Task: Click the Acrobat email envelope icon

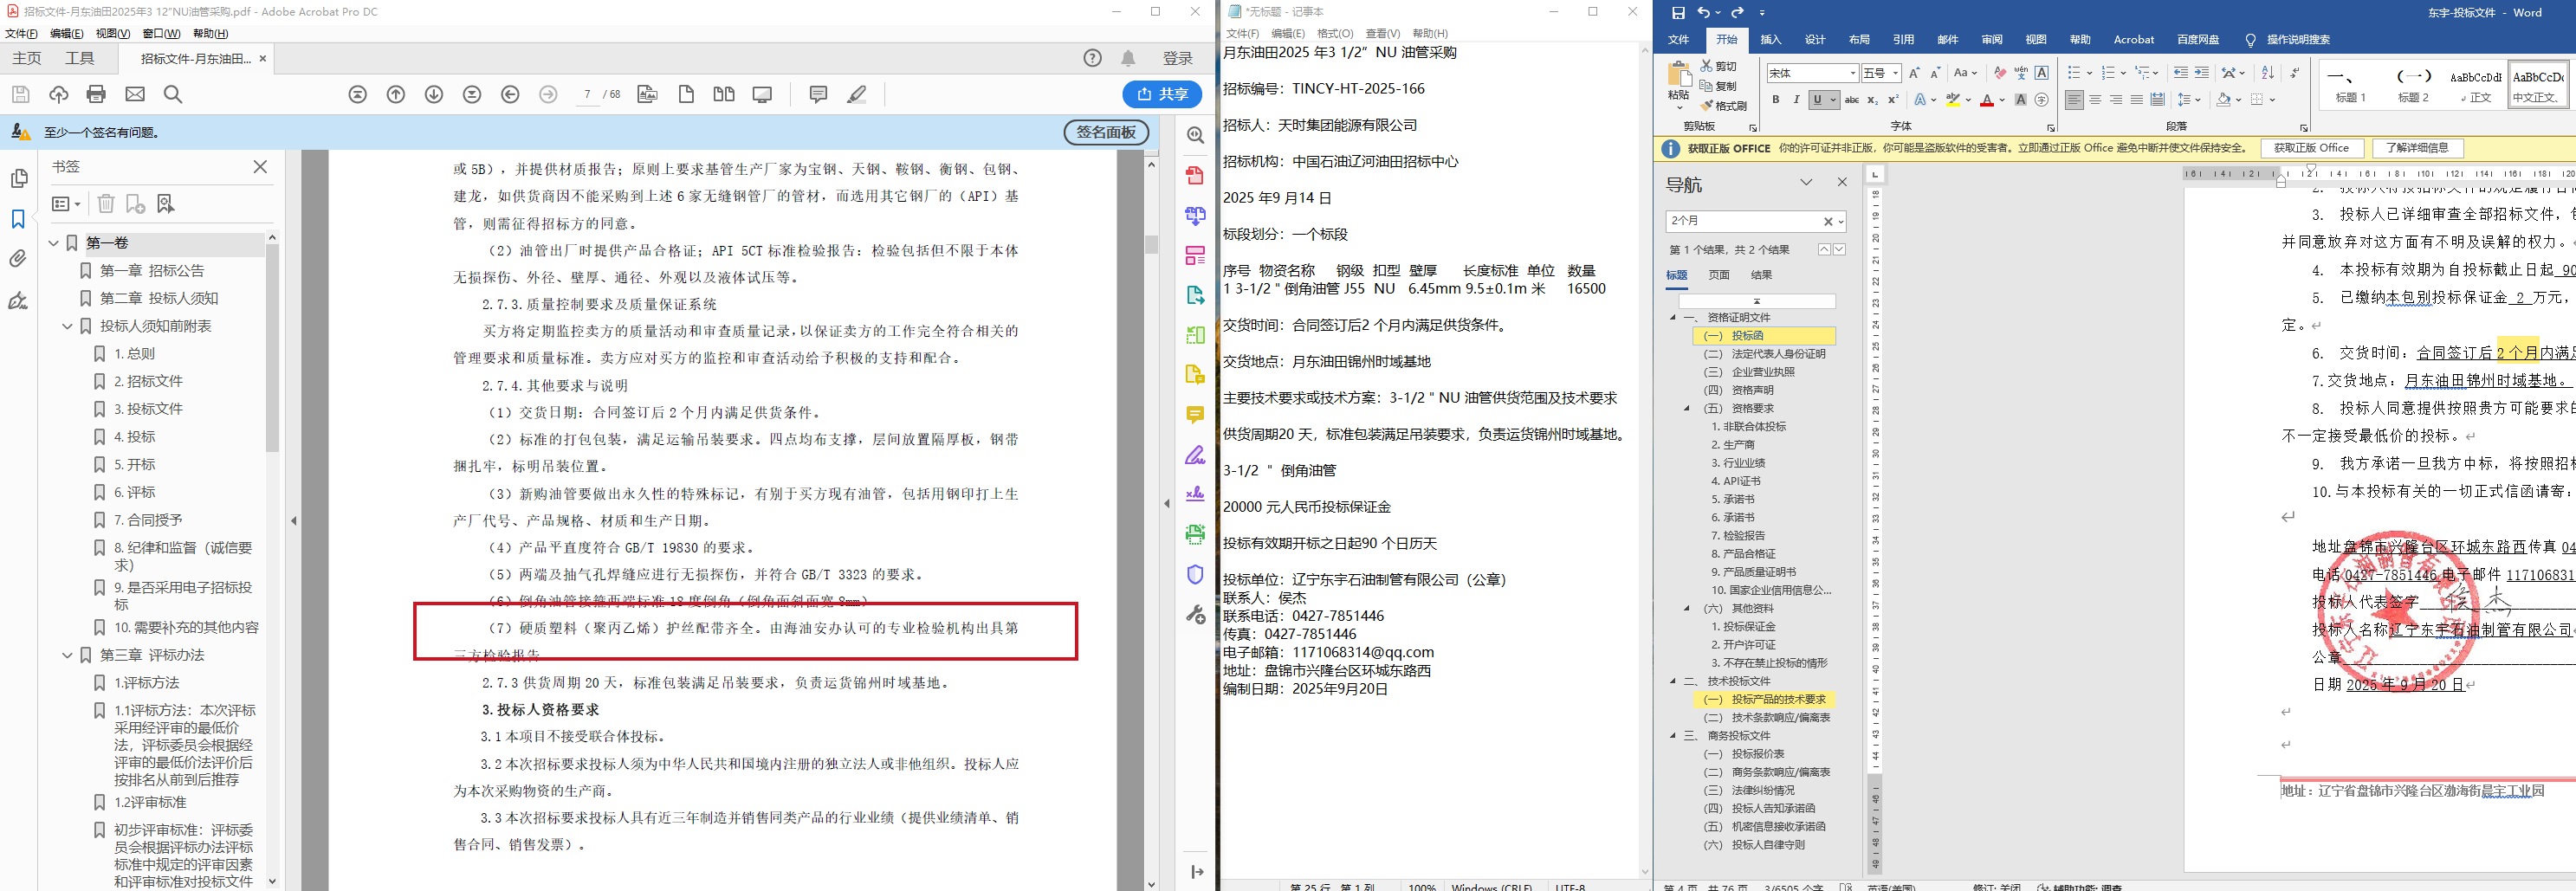Action: pyautogui.click(x=135, y=94)
